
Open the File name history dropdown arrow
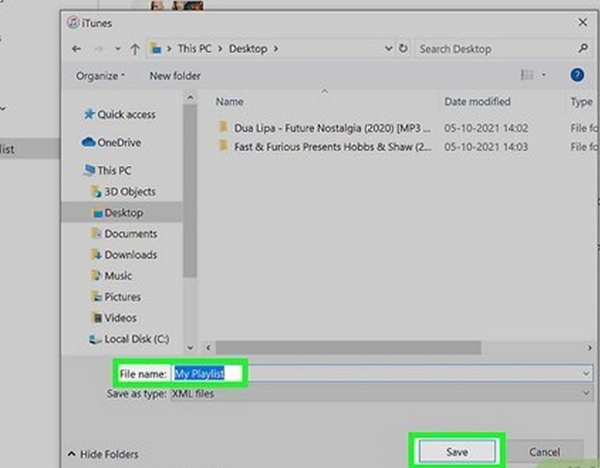(x=586, y=373)
